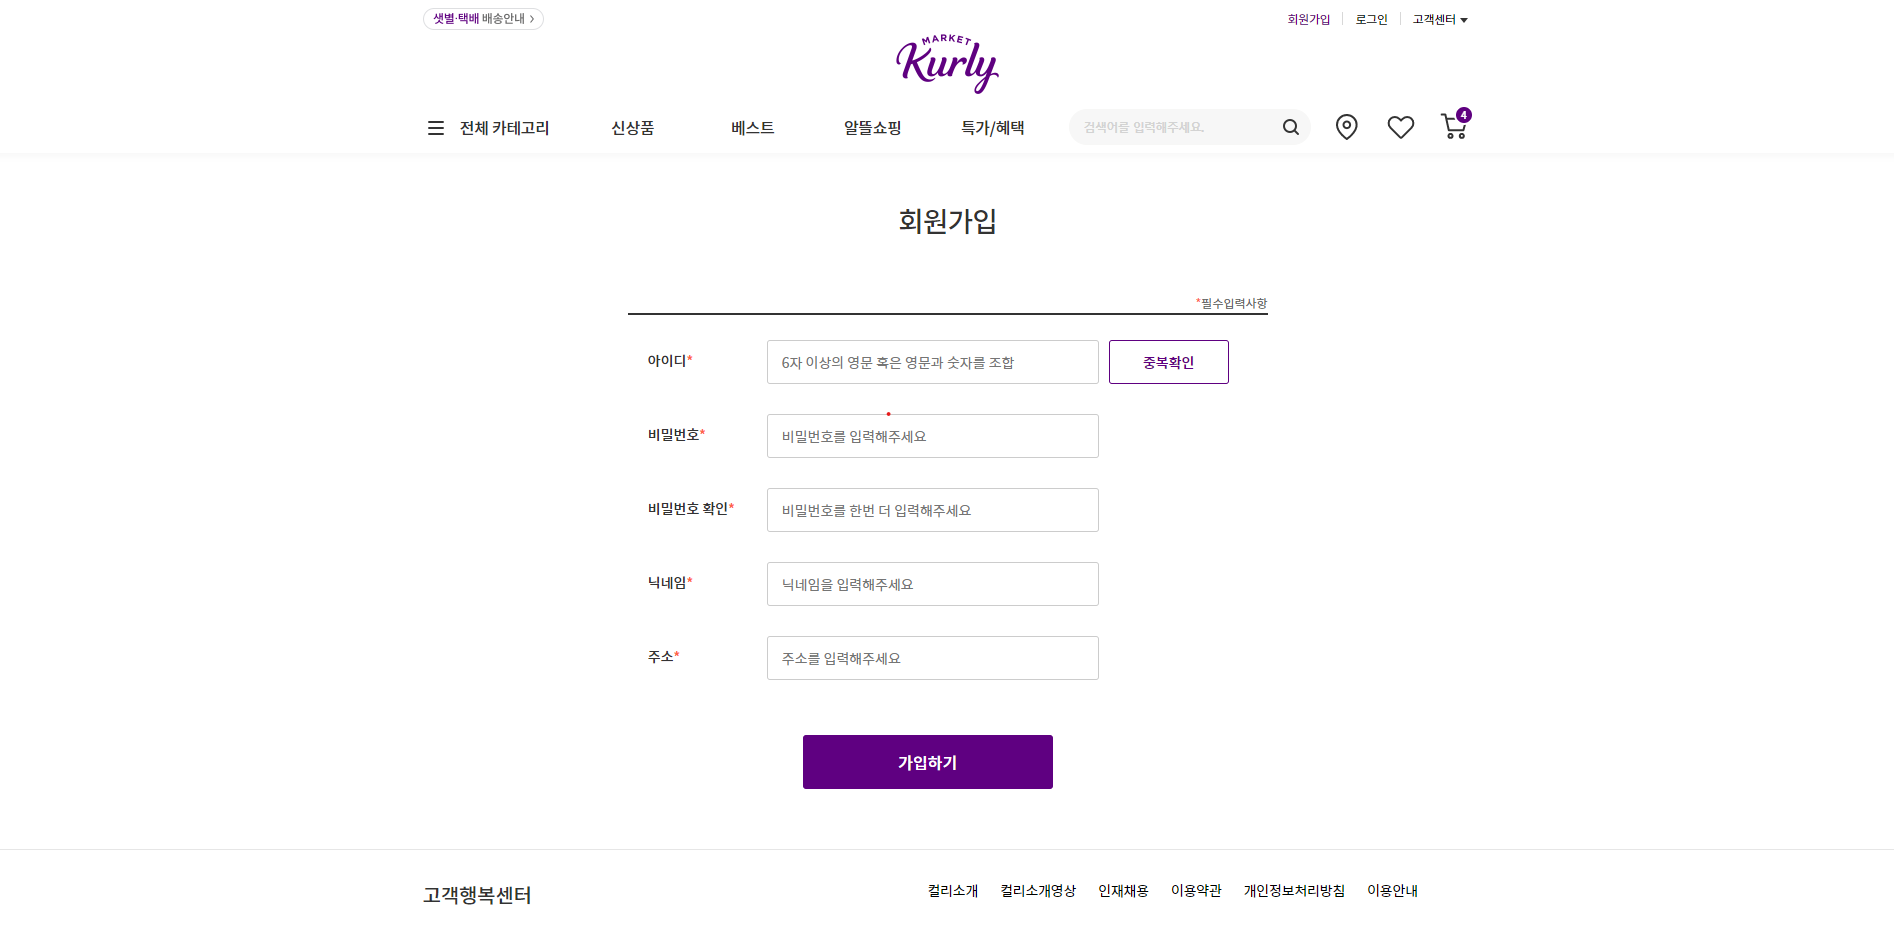Image resolution: width=1894 pixels, height=931 pixels.
Task: Open the 개인정보처리방침 footer link
Action: point(1293,890)
